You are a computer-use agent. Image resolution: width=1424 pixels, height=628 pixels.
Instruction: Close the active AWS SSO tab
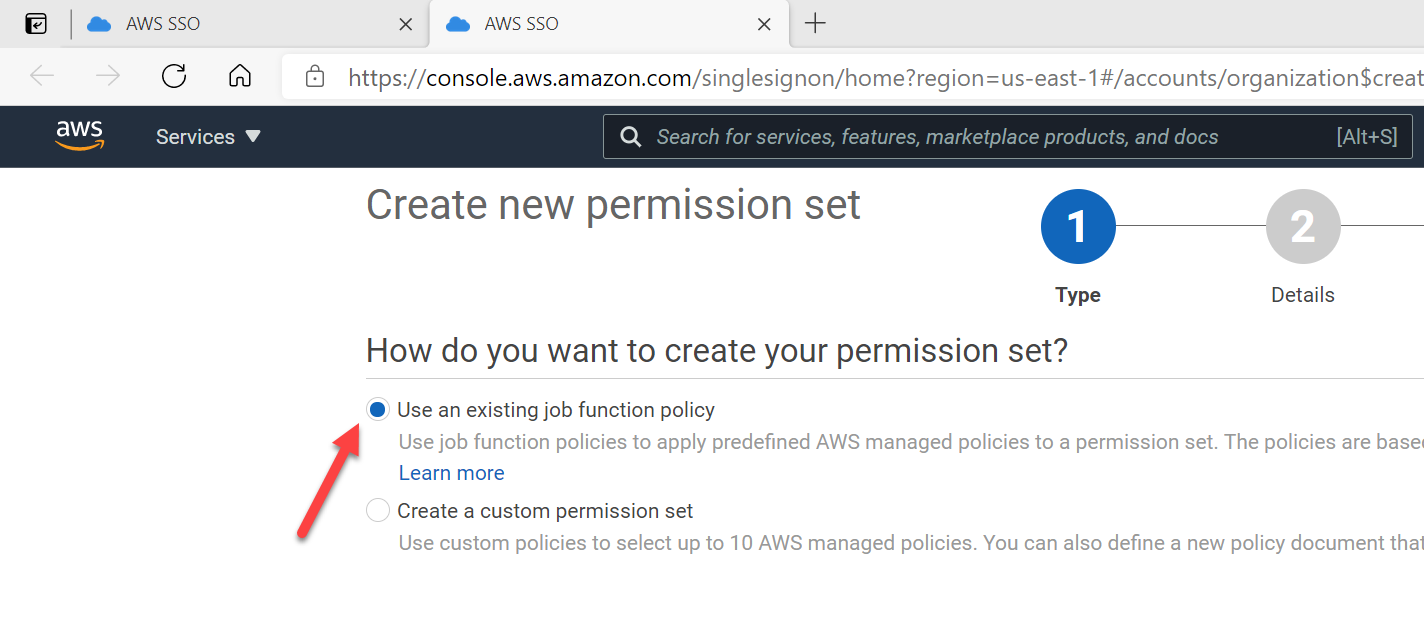coord(764,24)
